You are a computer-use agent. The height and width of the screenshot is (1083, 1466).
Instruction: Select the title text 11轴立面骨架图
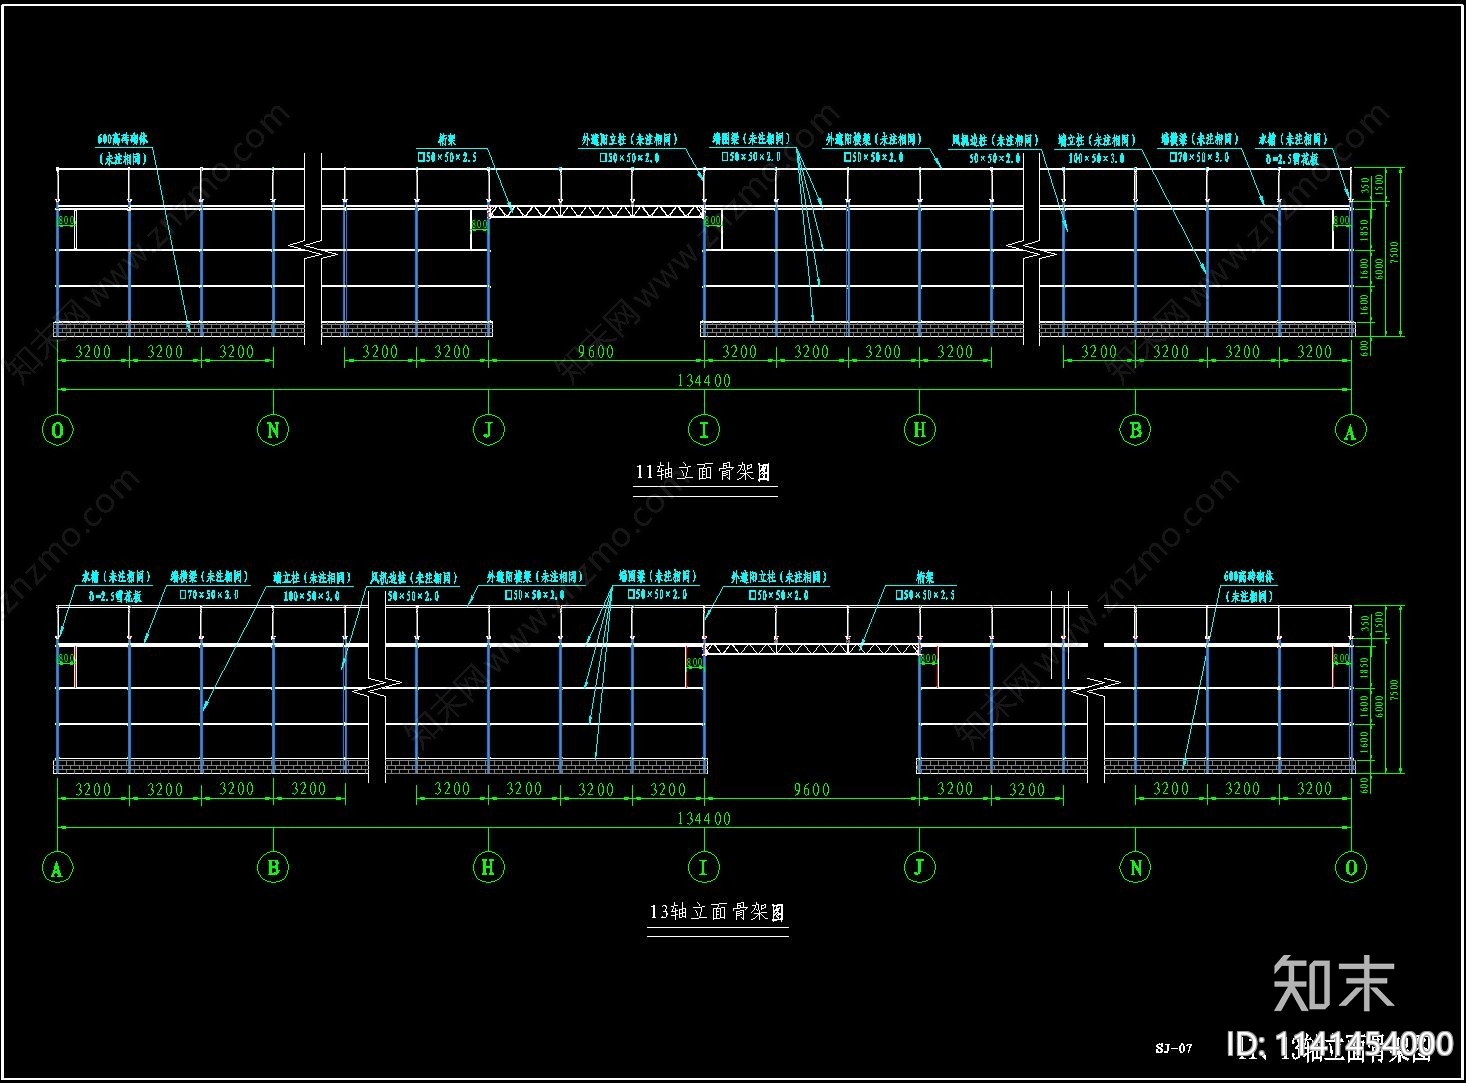click(704, 472)
